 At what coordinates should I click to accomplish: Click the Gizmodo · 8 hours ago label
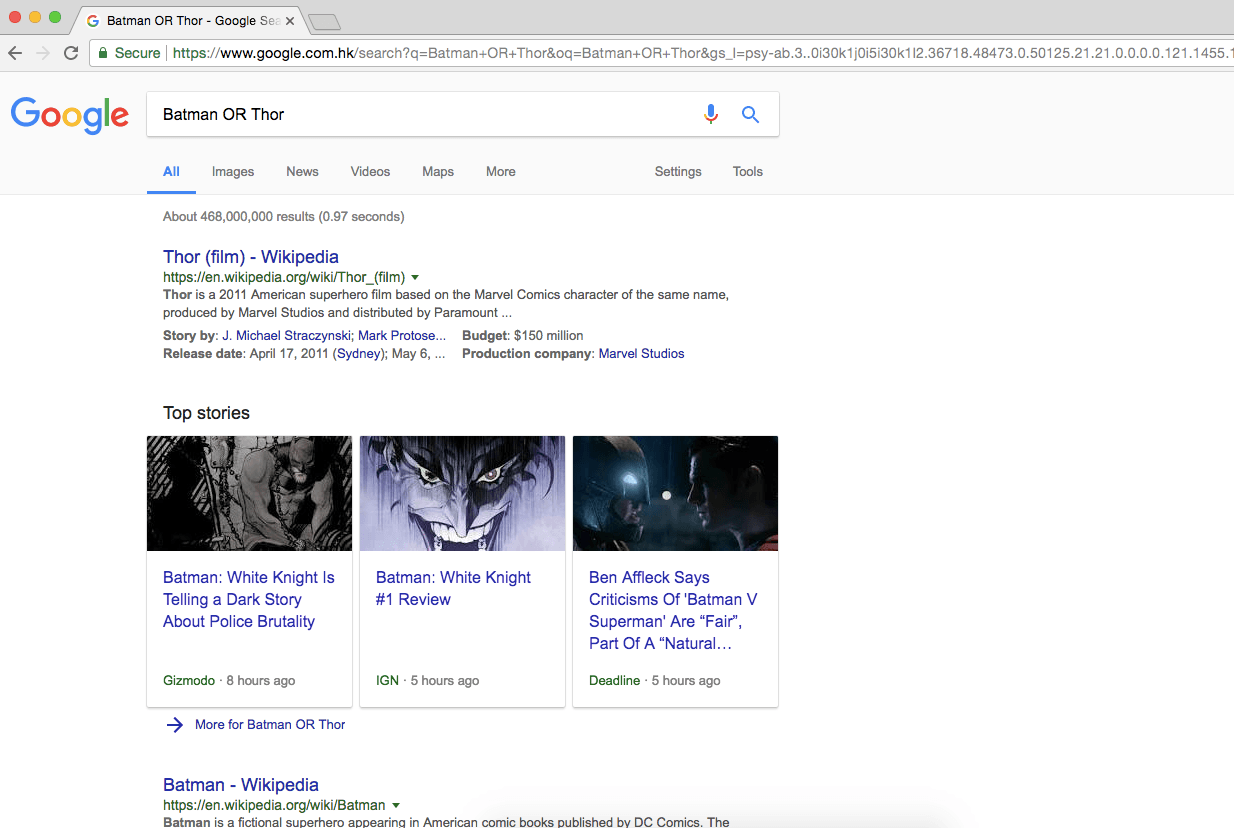coord(229,680)
